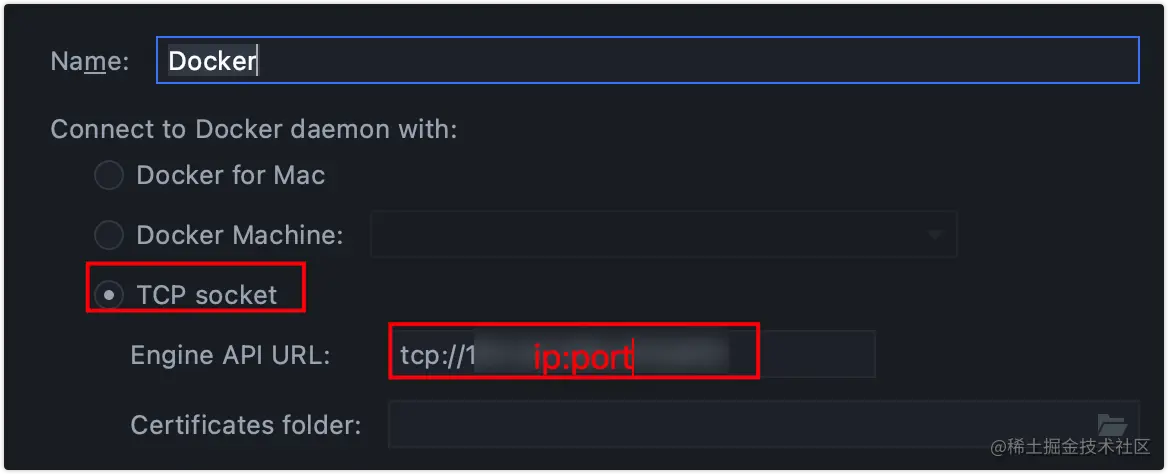Open the certificates folder browse icon
1168x474 pixels.
(x=1111, y=425)
